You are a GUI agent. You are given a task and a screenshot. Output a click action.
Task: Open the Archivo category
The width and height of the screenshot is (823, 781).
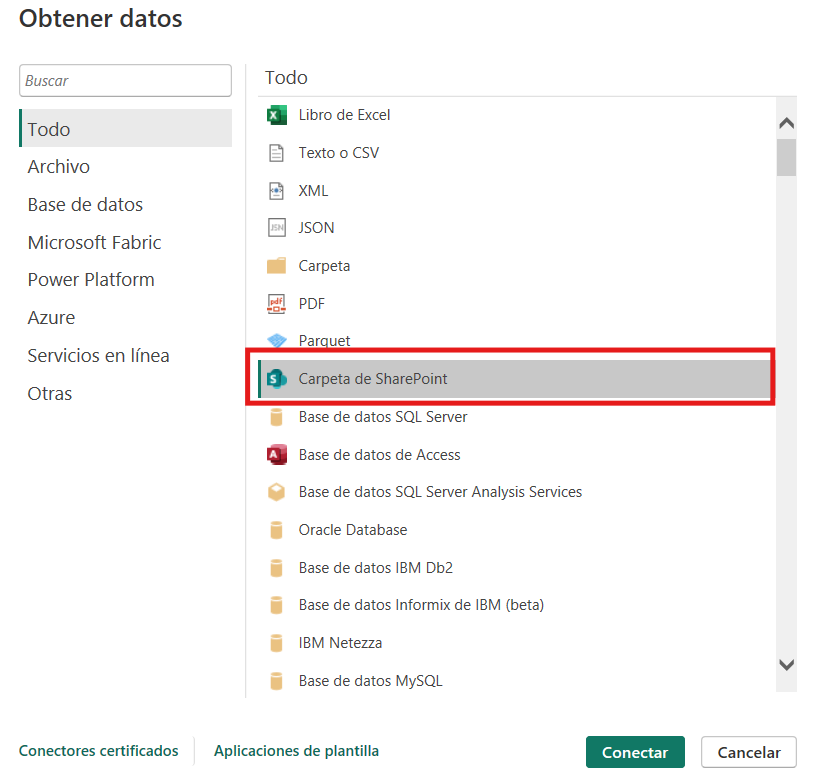coord(58,167)
